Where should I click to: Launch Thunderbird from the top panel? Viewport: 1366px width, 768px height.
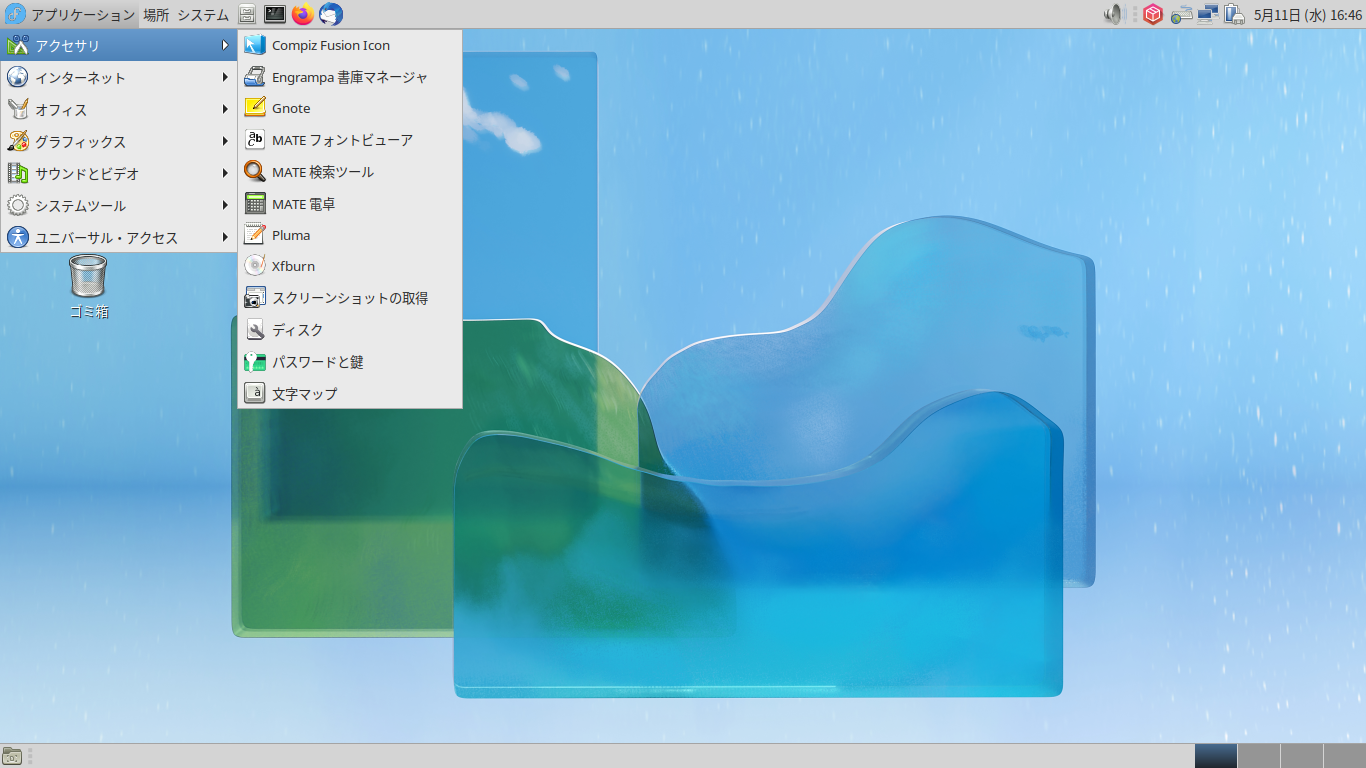330,15
